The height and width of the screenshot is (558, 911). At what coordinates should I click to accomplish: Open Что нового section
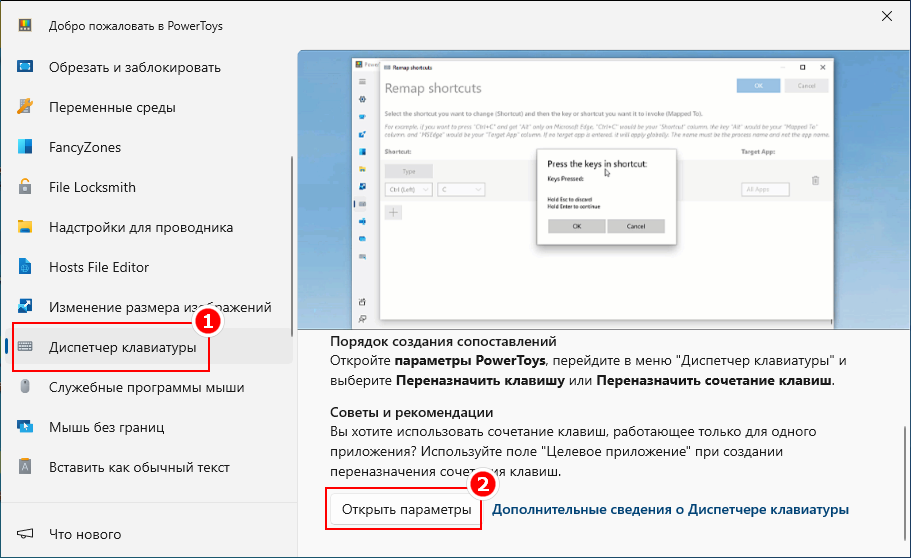pos(149,534)
